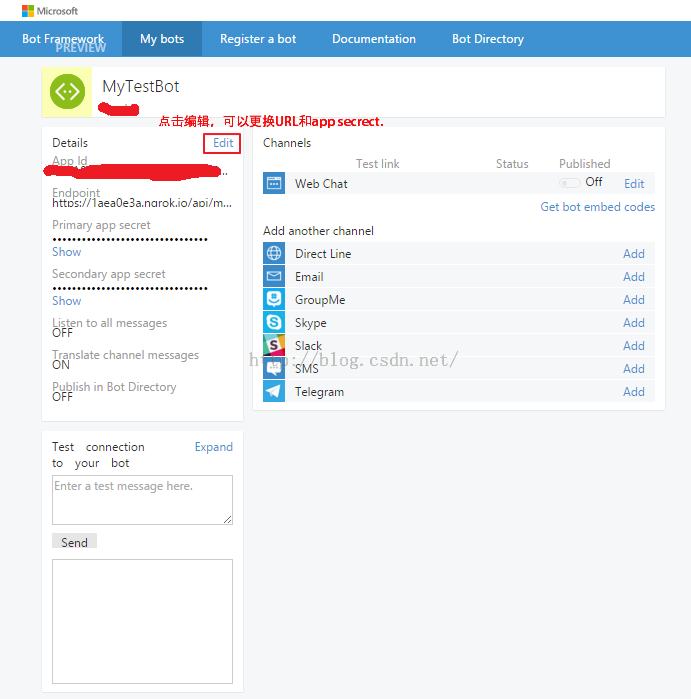The image size is (691, 699).
Task: Open the Documentation nav item
Action: (x=374, y=39)
